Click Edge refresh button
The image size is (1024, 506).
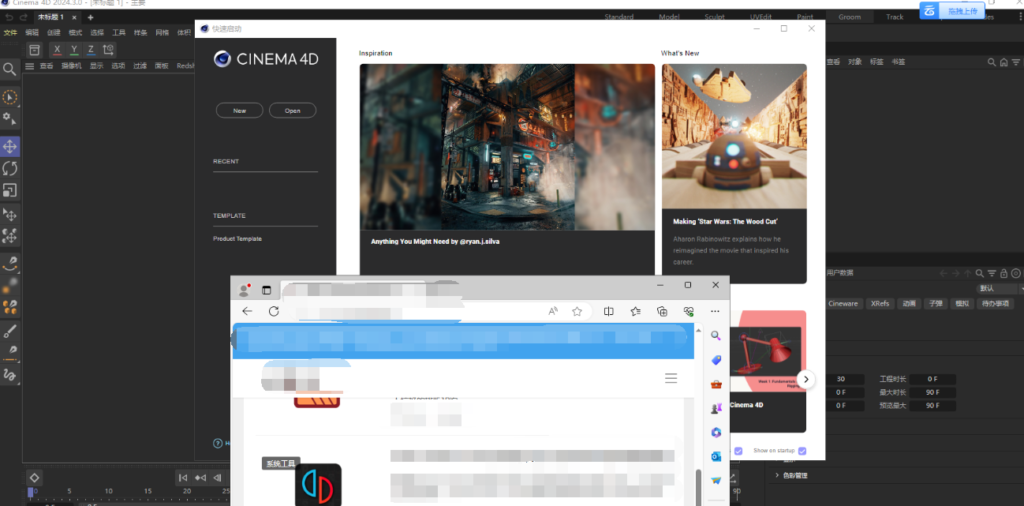tap(274, 311)
